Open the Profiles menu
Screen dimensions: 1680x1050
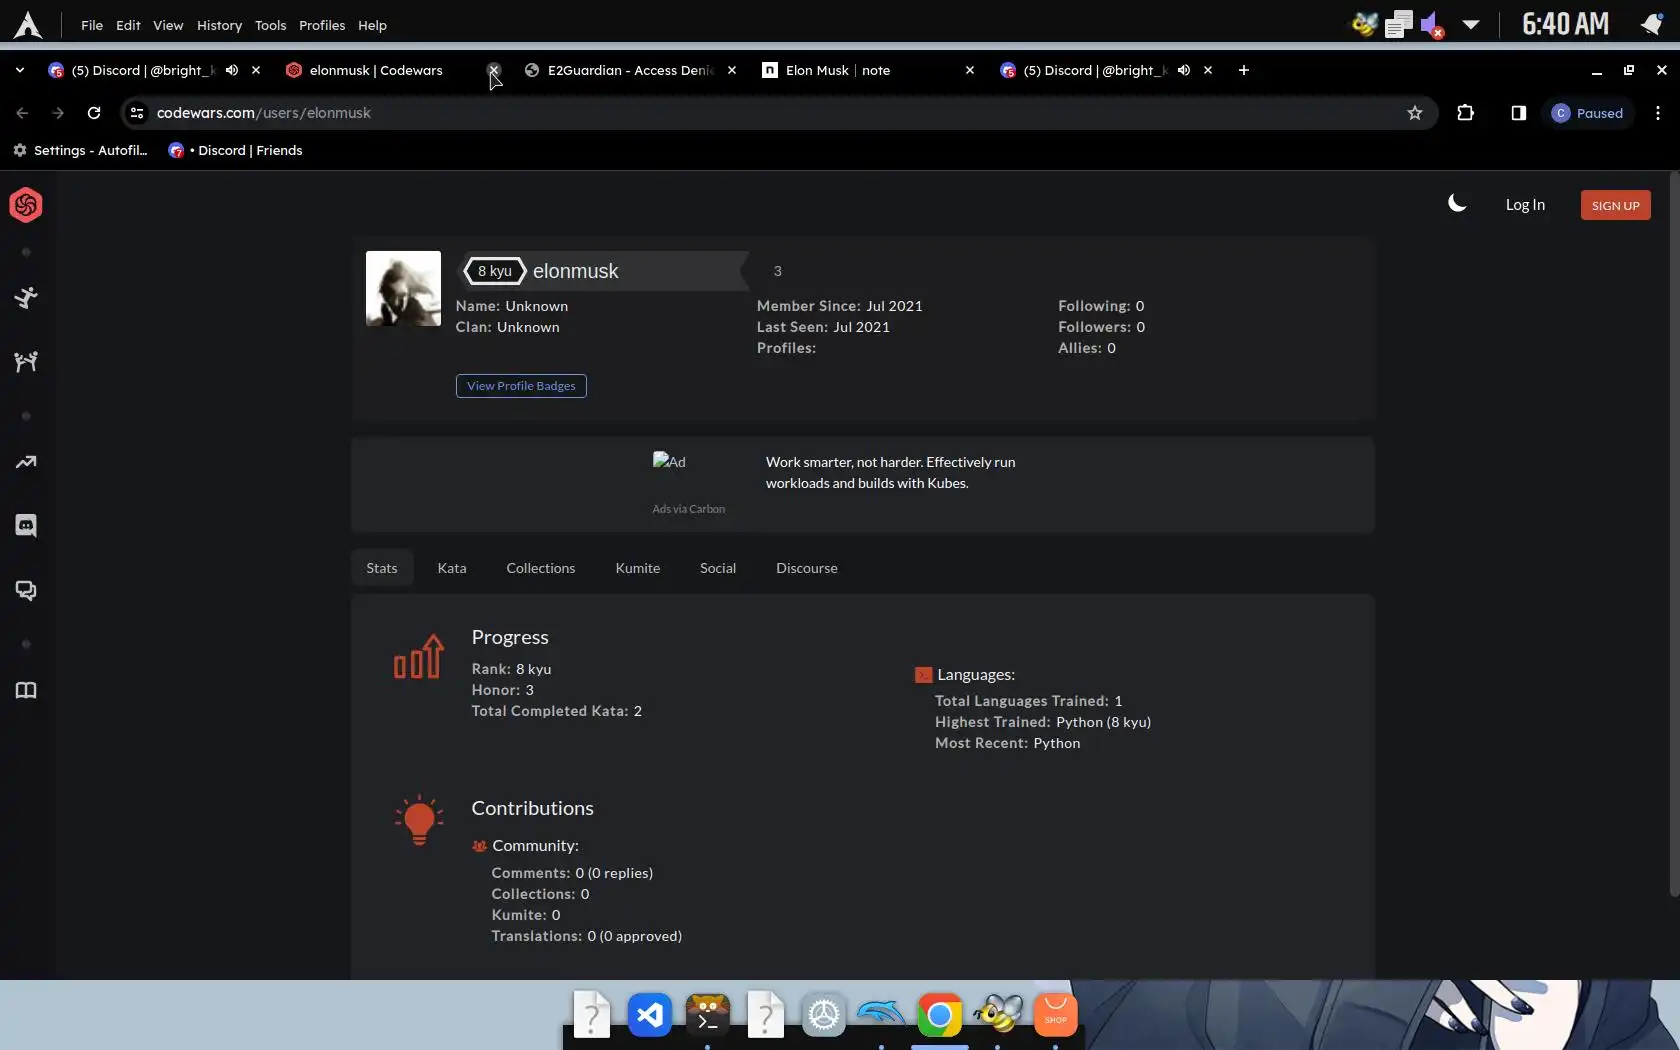point(322,25)
